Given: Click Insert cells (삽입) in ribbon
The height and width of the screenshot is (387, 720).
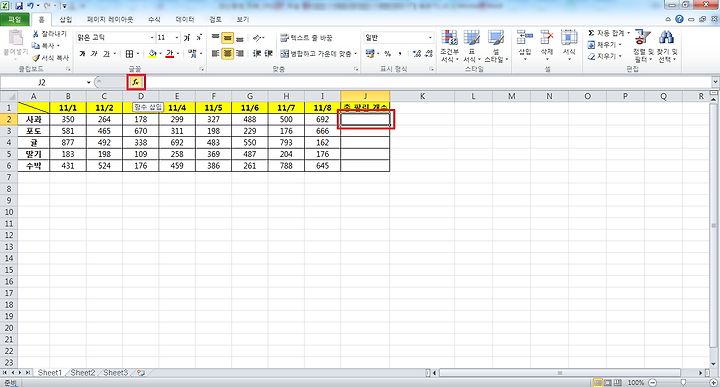Looking at the screenshot, I should click(x=525, y=46).
